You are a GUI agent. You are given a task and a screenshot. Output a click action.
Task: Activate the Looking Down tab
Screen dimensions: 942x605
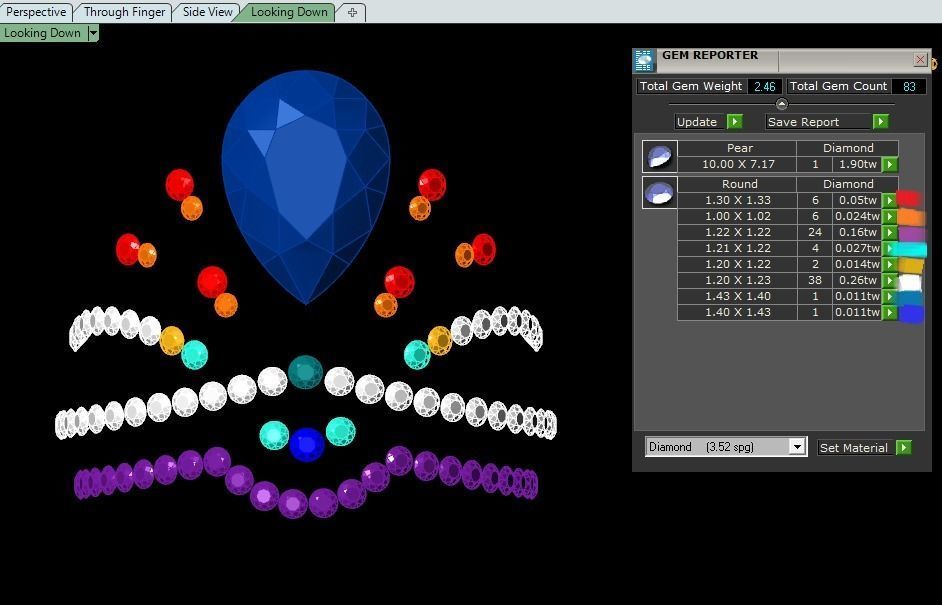(x=289, y=11)
